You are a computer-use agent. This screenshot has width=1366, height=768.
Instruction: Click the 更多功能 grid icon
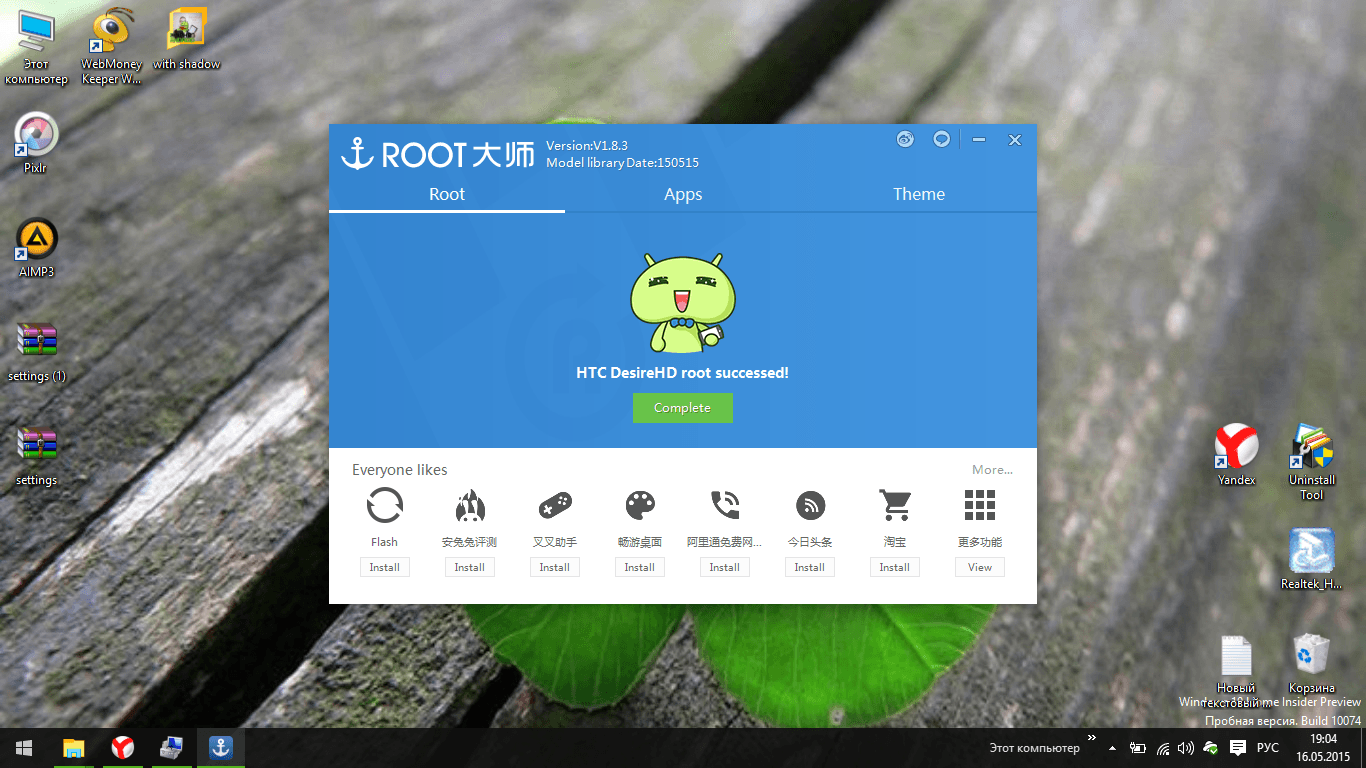[x=980, y=506]
